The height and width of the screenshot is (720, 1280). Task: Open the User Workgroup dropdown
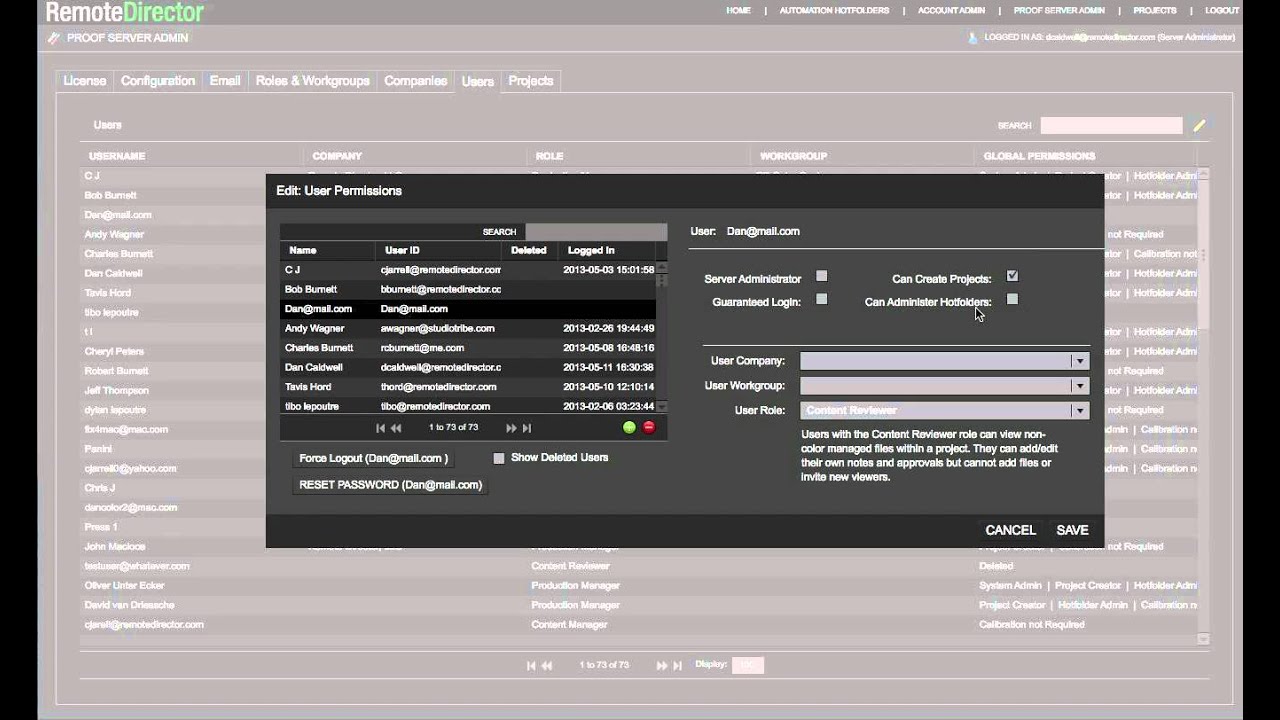pos(944,385)
